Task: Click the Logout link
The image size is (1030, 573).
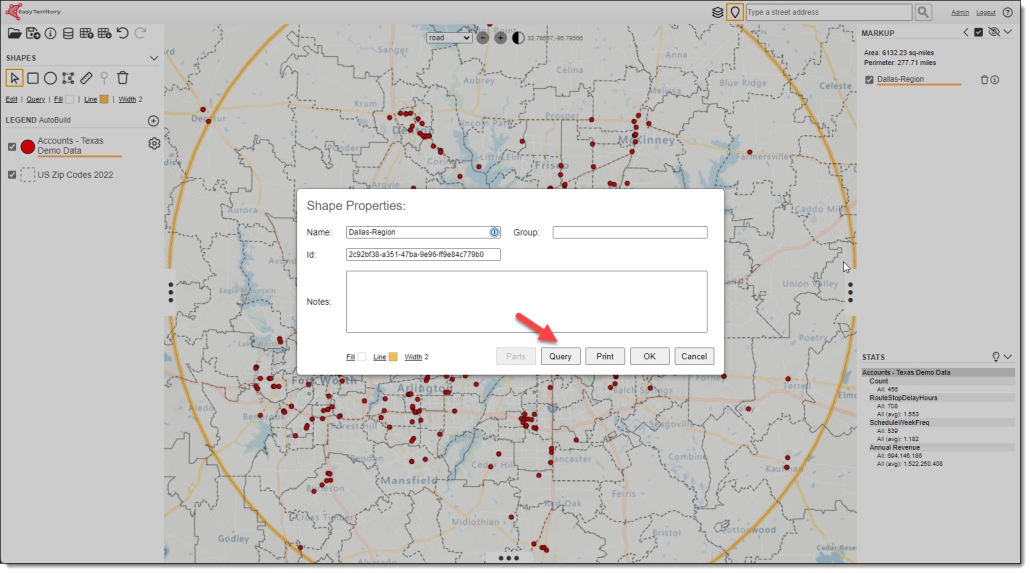Action: tap(985, 12)
